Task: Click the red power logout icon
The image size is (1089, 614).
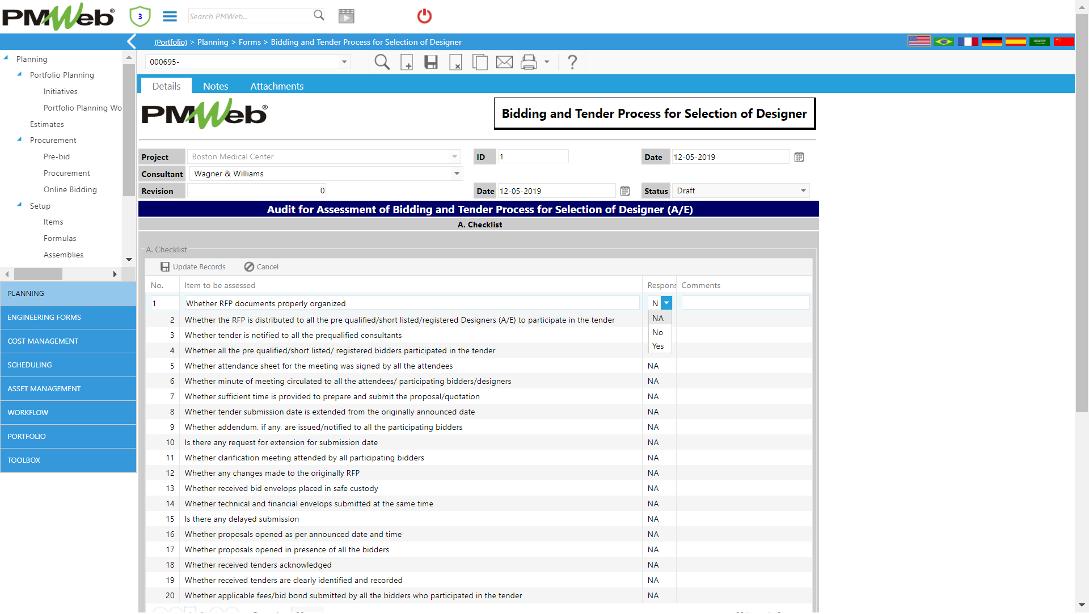Action: 424,16
